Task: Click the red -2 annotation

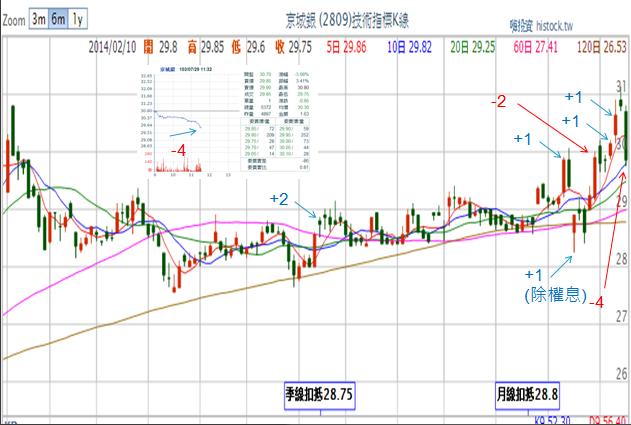Action: (x=498, y=101)
